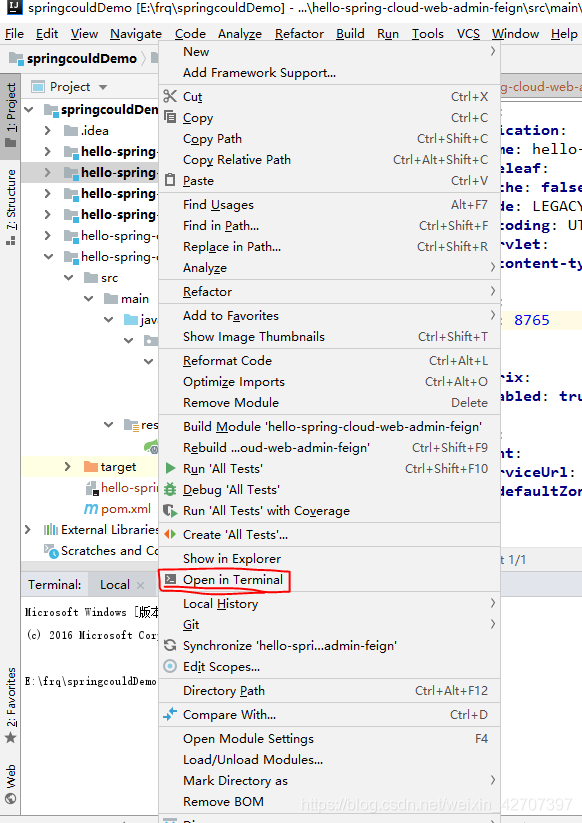Select Mark Directory as
Screen dimensions: 582x823
(x=329, y=780)
